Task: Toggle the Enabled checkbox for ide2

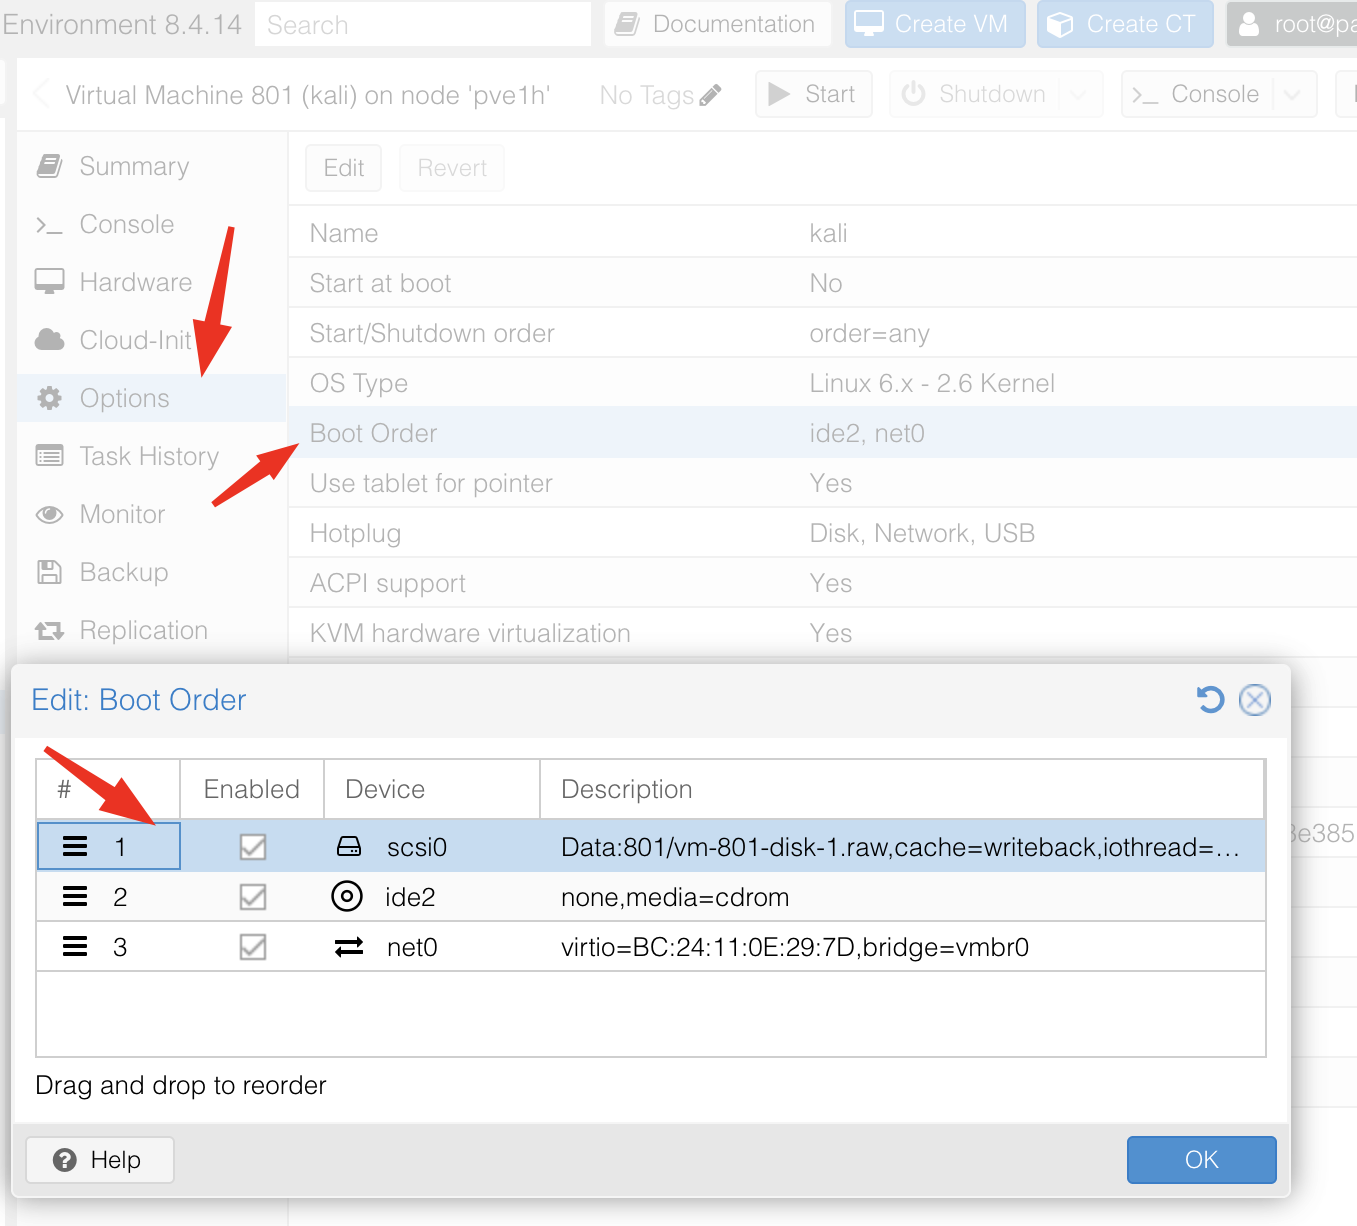Action: pyautogui.click(x=253, y=897)
